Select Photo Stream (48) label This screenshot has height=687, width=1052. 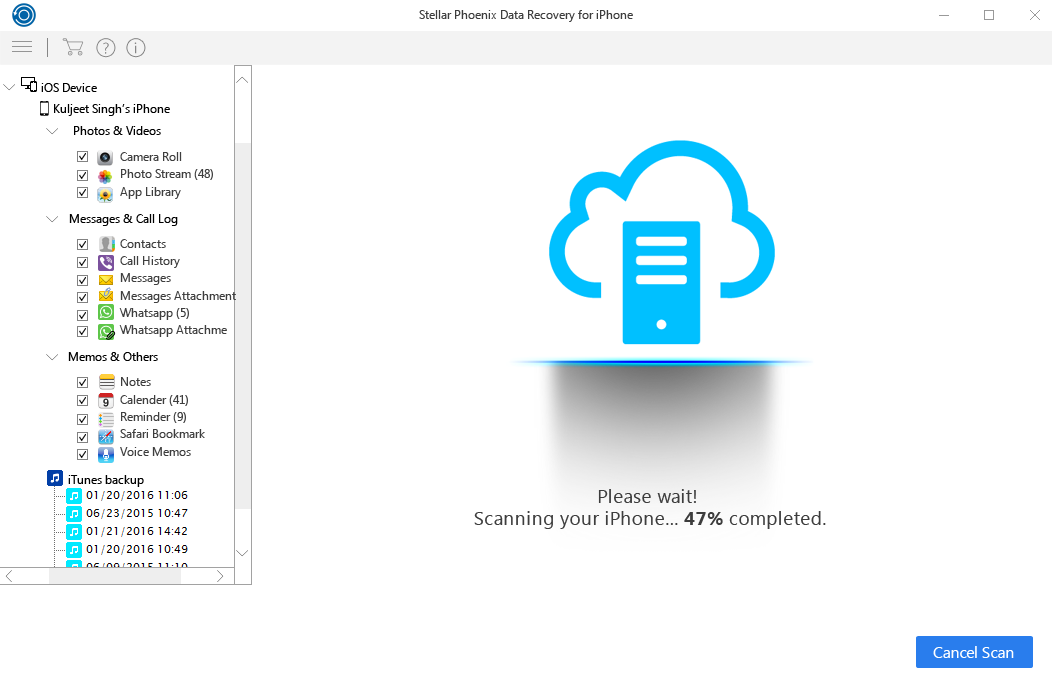click(x=166, y=174)
